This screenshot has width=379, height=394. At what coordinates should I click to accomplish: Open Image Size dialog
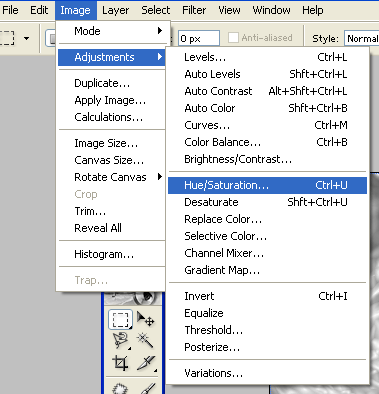[x=112, y=143]
